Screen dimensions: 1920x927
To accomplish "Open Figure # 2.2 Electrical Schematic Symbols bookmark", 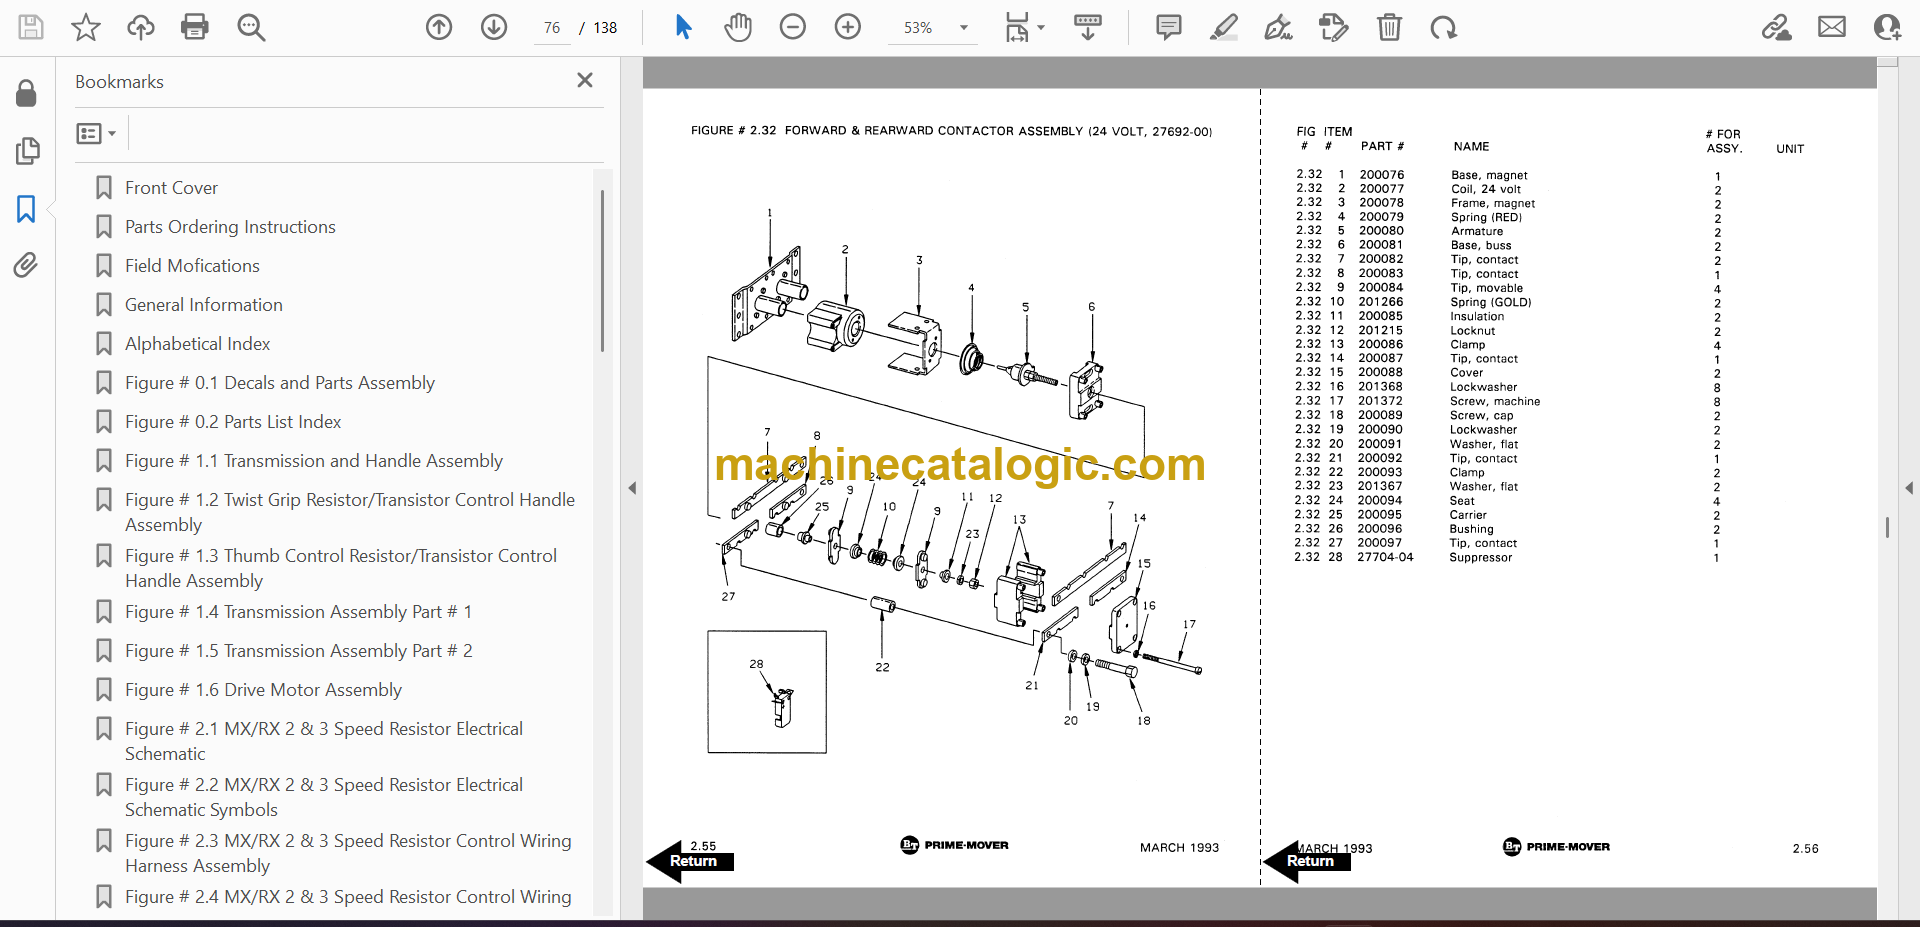I will click(x=324, y=797).
